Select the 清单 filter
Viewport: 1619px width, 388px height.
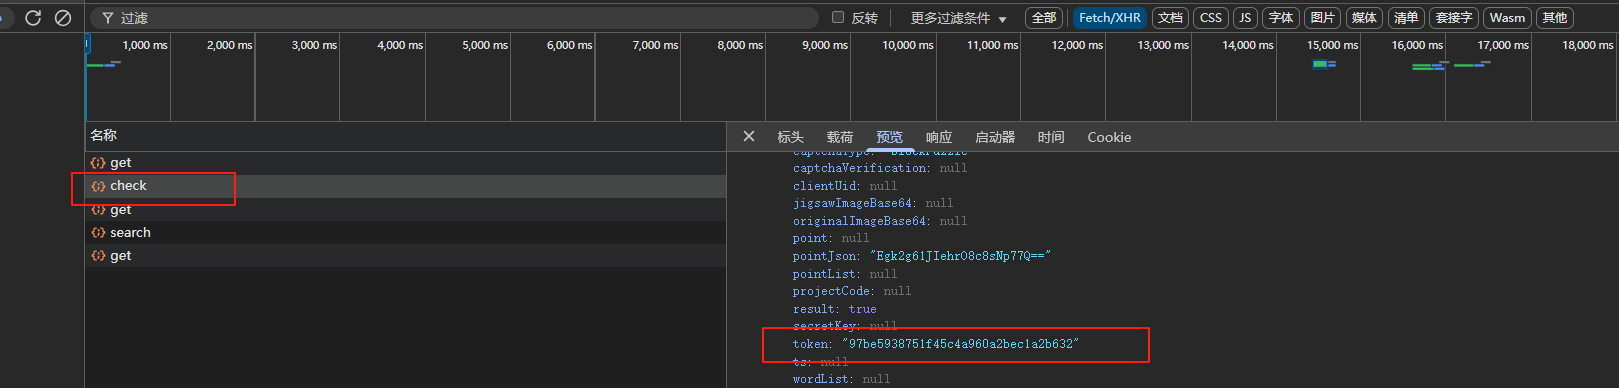[1406, 18]
